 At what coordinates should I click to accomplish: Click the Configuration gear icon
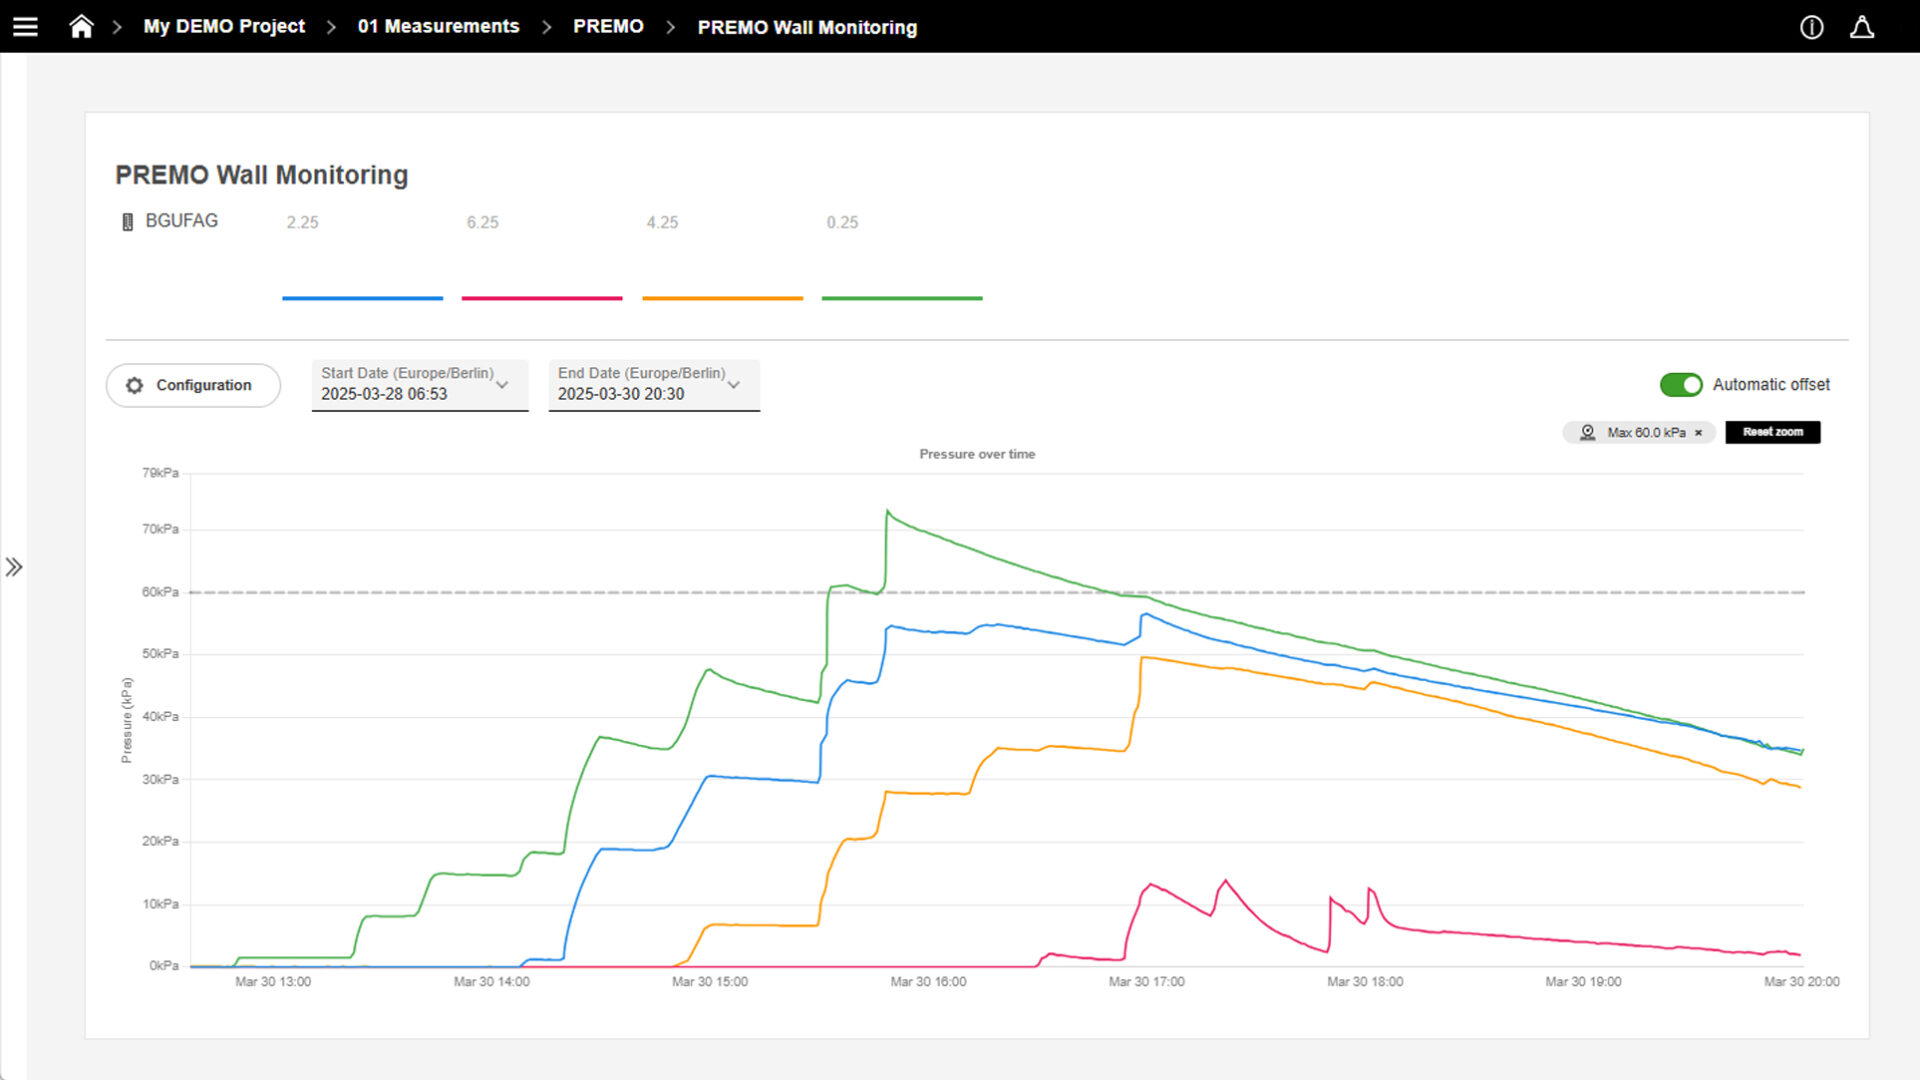(x=135, y=386)
